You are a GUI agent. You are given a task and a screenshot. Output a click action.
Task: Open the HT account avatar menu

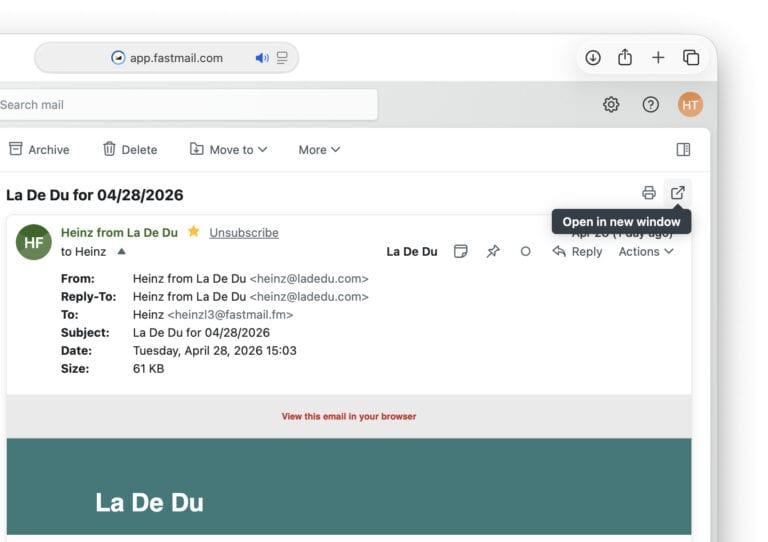(690, 104)
